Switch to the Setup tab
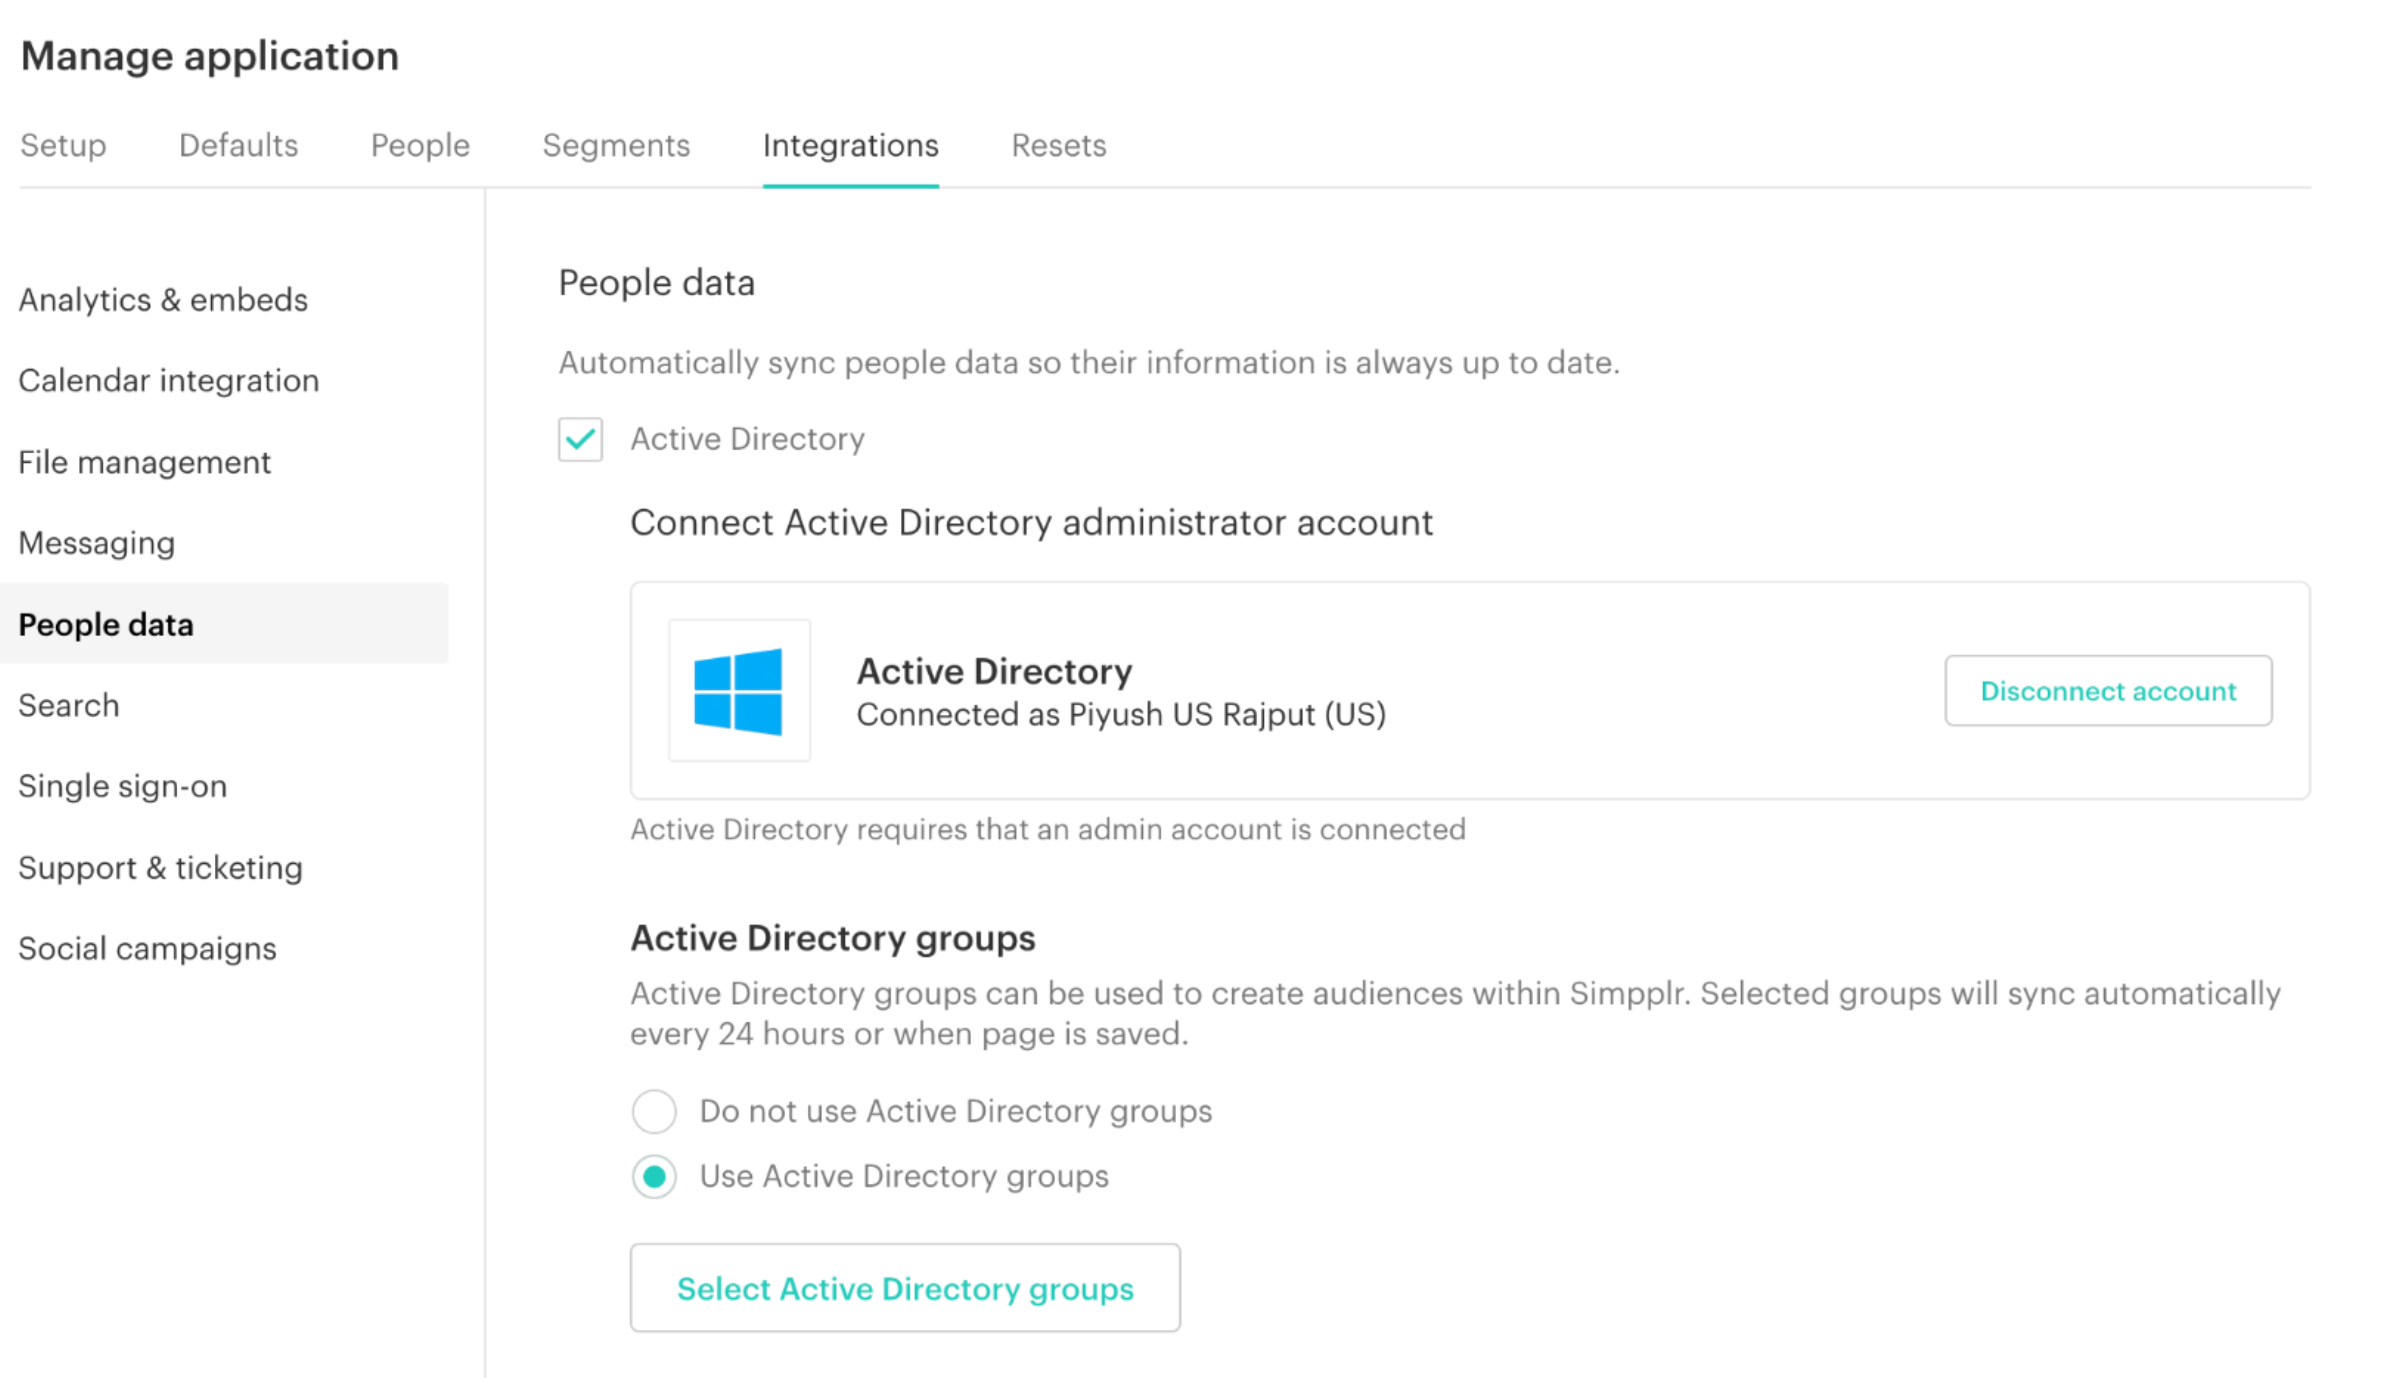 pos(62,146)
